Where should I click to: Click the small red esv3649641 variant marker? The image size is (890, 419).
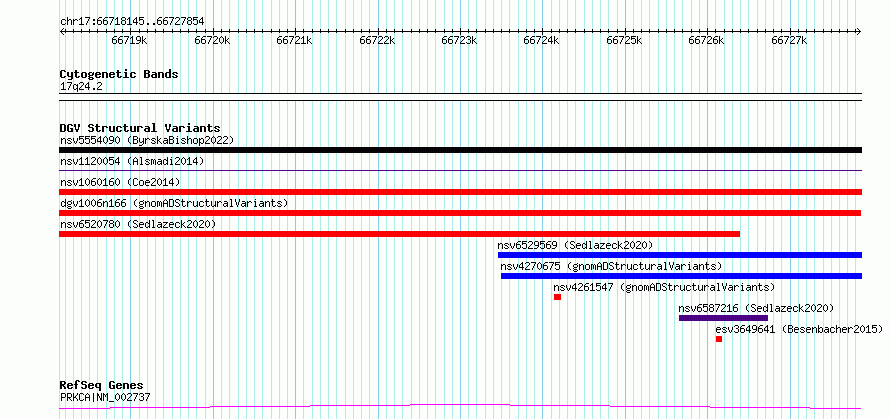point(719,339)
